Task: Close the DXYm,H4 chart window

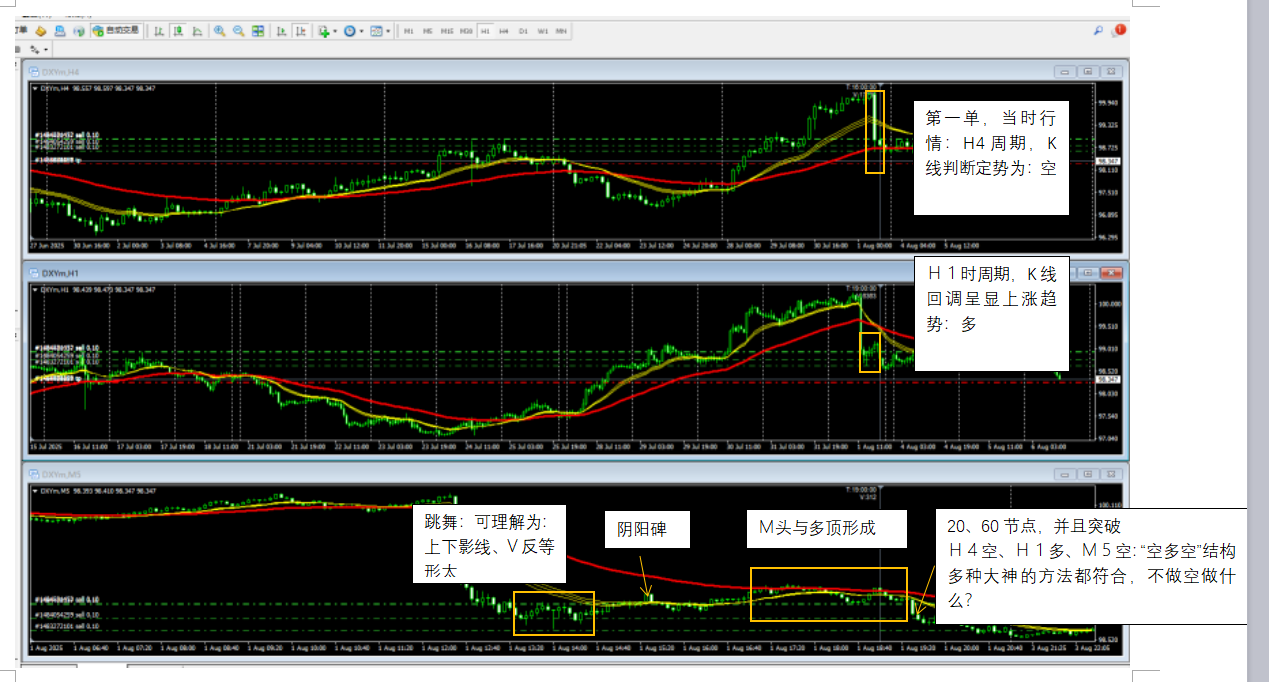Action: pyautogui.click(x=1111, y=72)
